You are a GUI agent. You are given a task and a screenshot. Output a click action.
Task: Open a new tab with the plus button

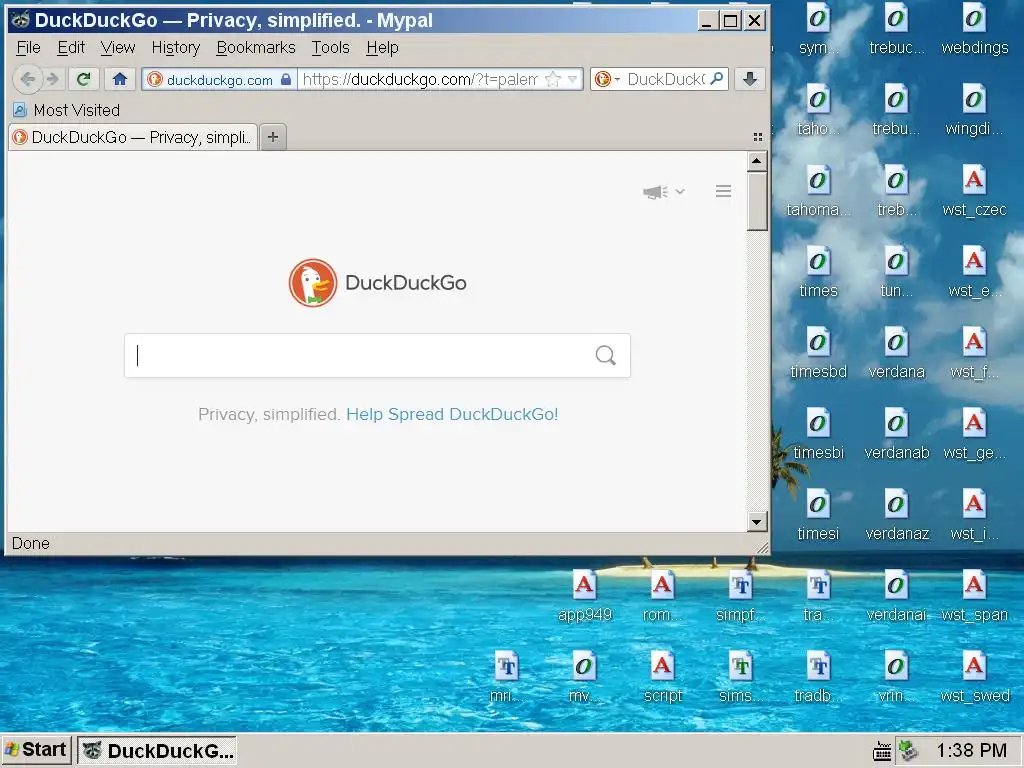coord(273,137)
